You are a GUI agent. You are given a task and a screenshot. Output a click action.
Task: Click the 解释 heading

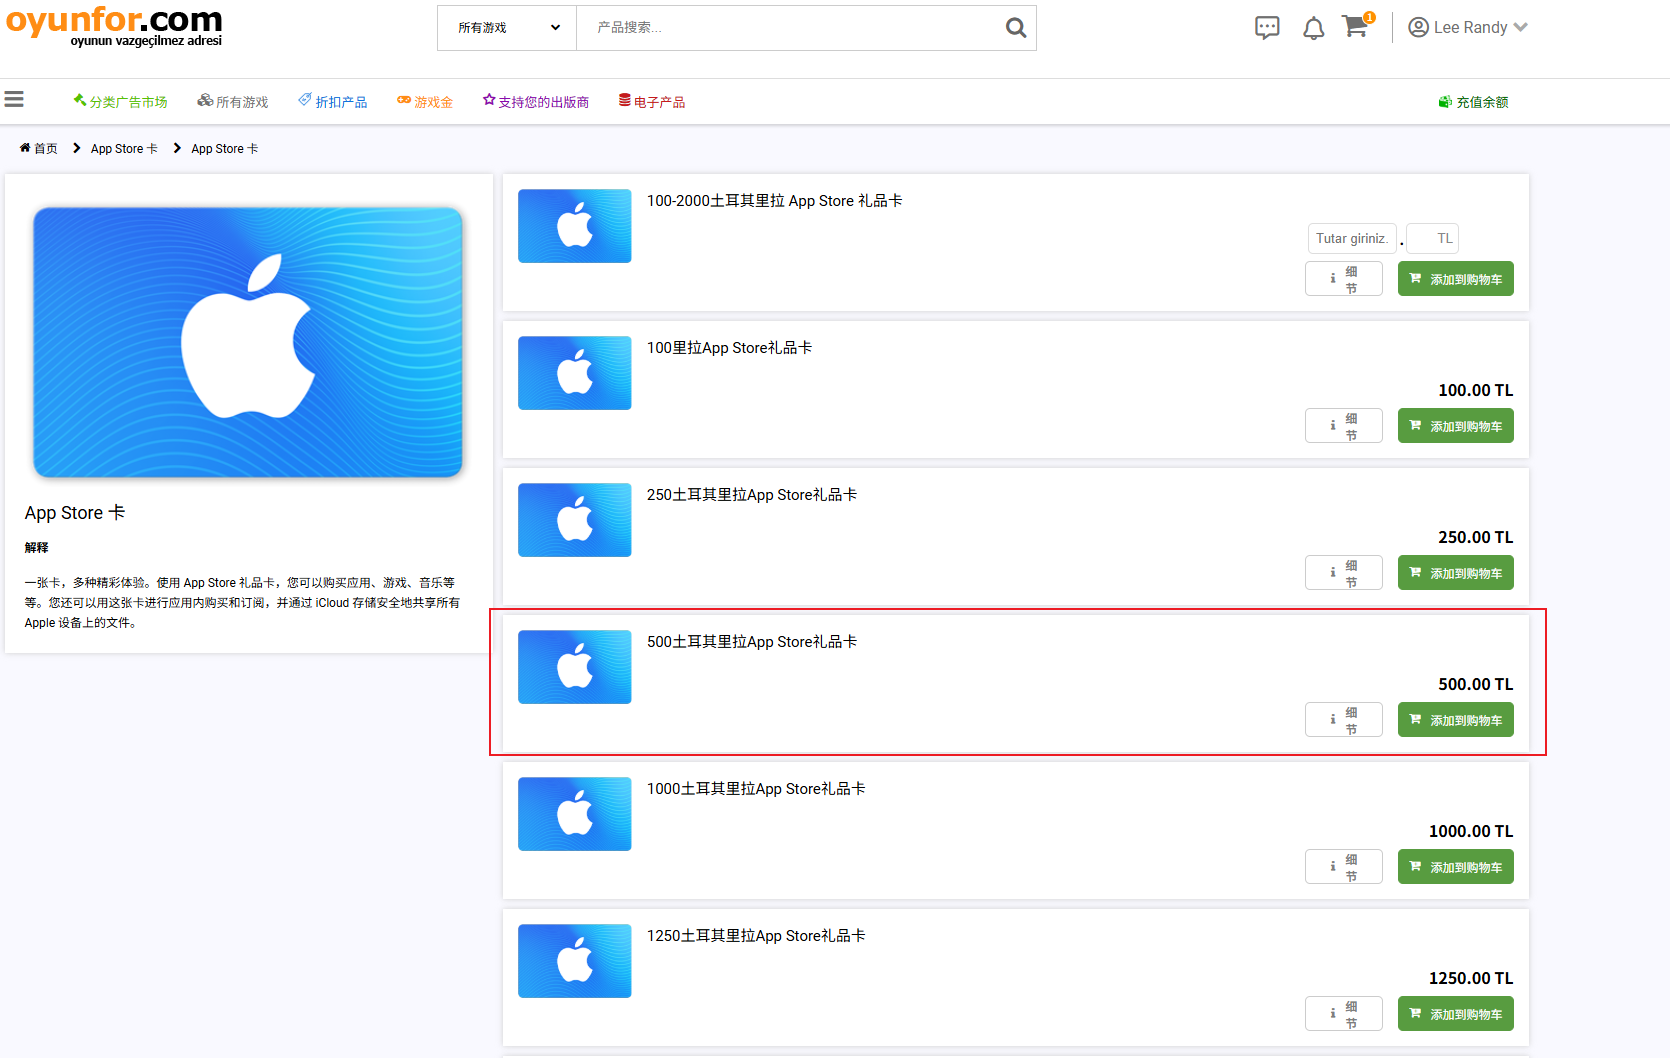coord(37,548)
